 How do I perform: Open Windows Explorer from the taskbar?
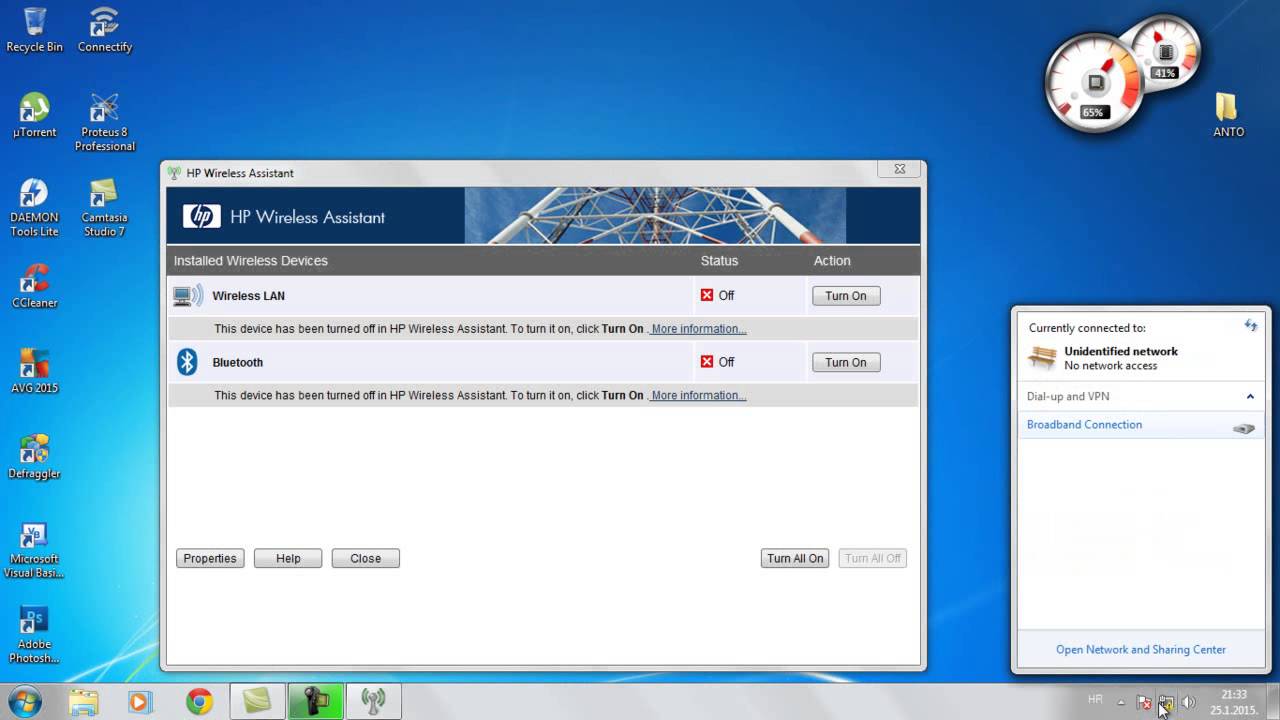(84, 702)
